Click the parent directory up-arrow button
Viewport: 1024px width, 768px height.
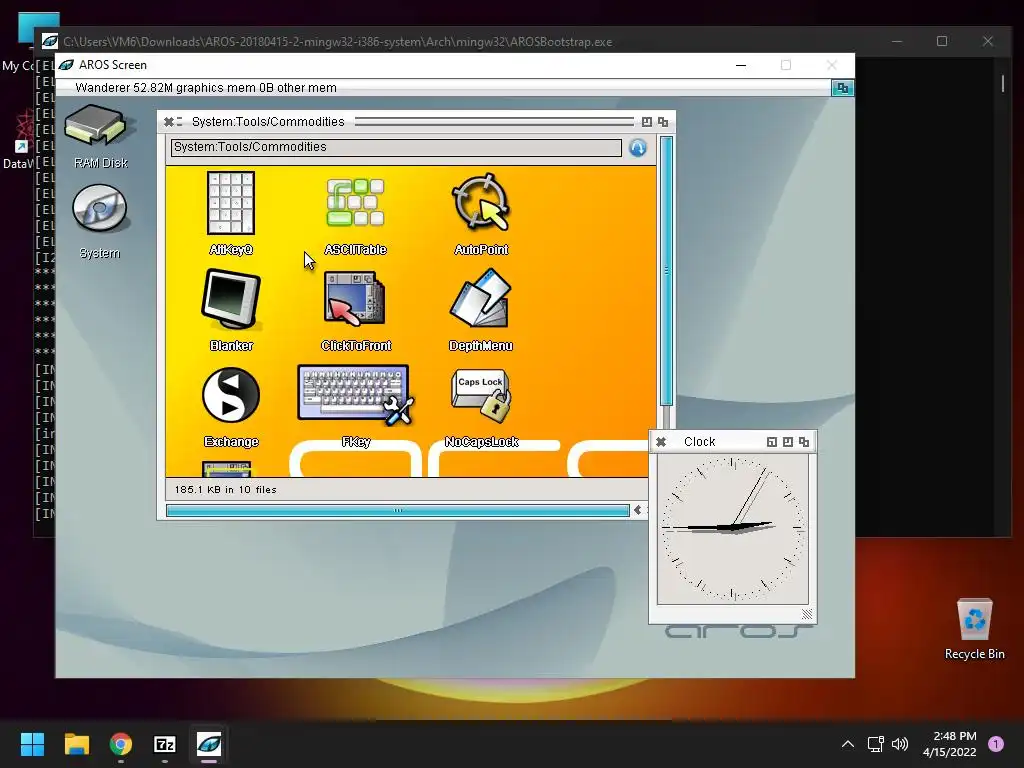tap(638, 148)
